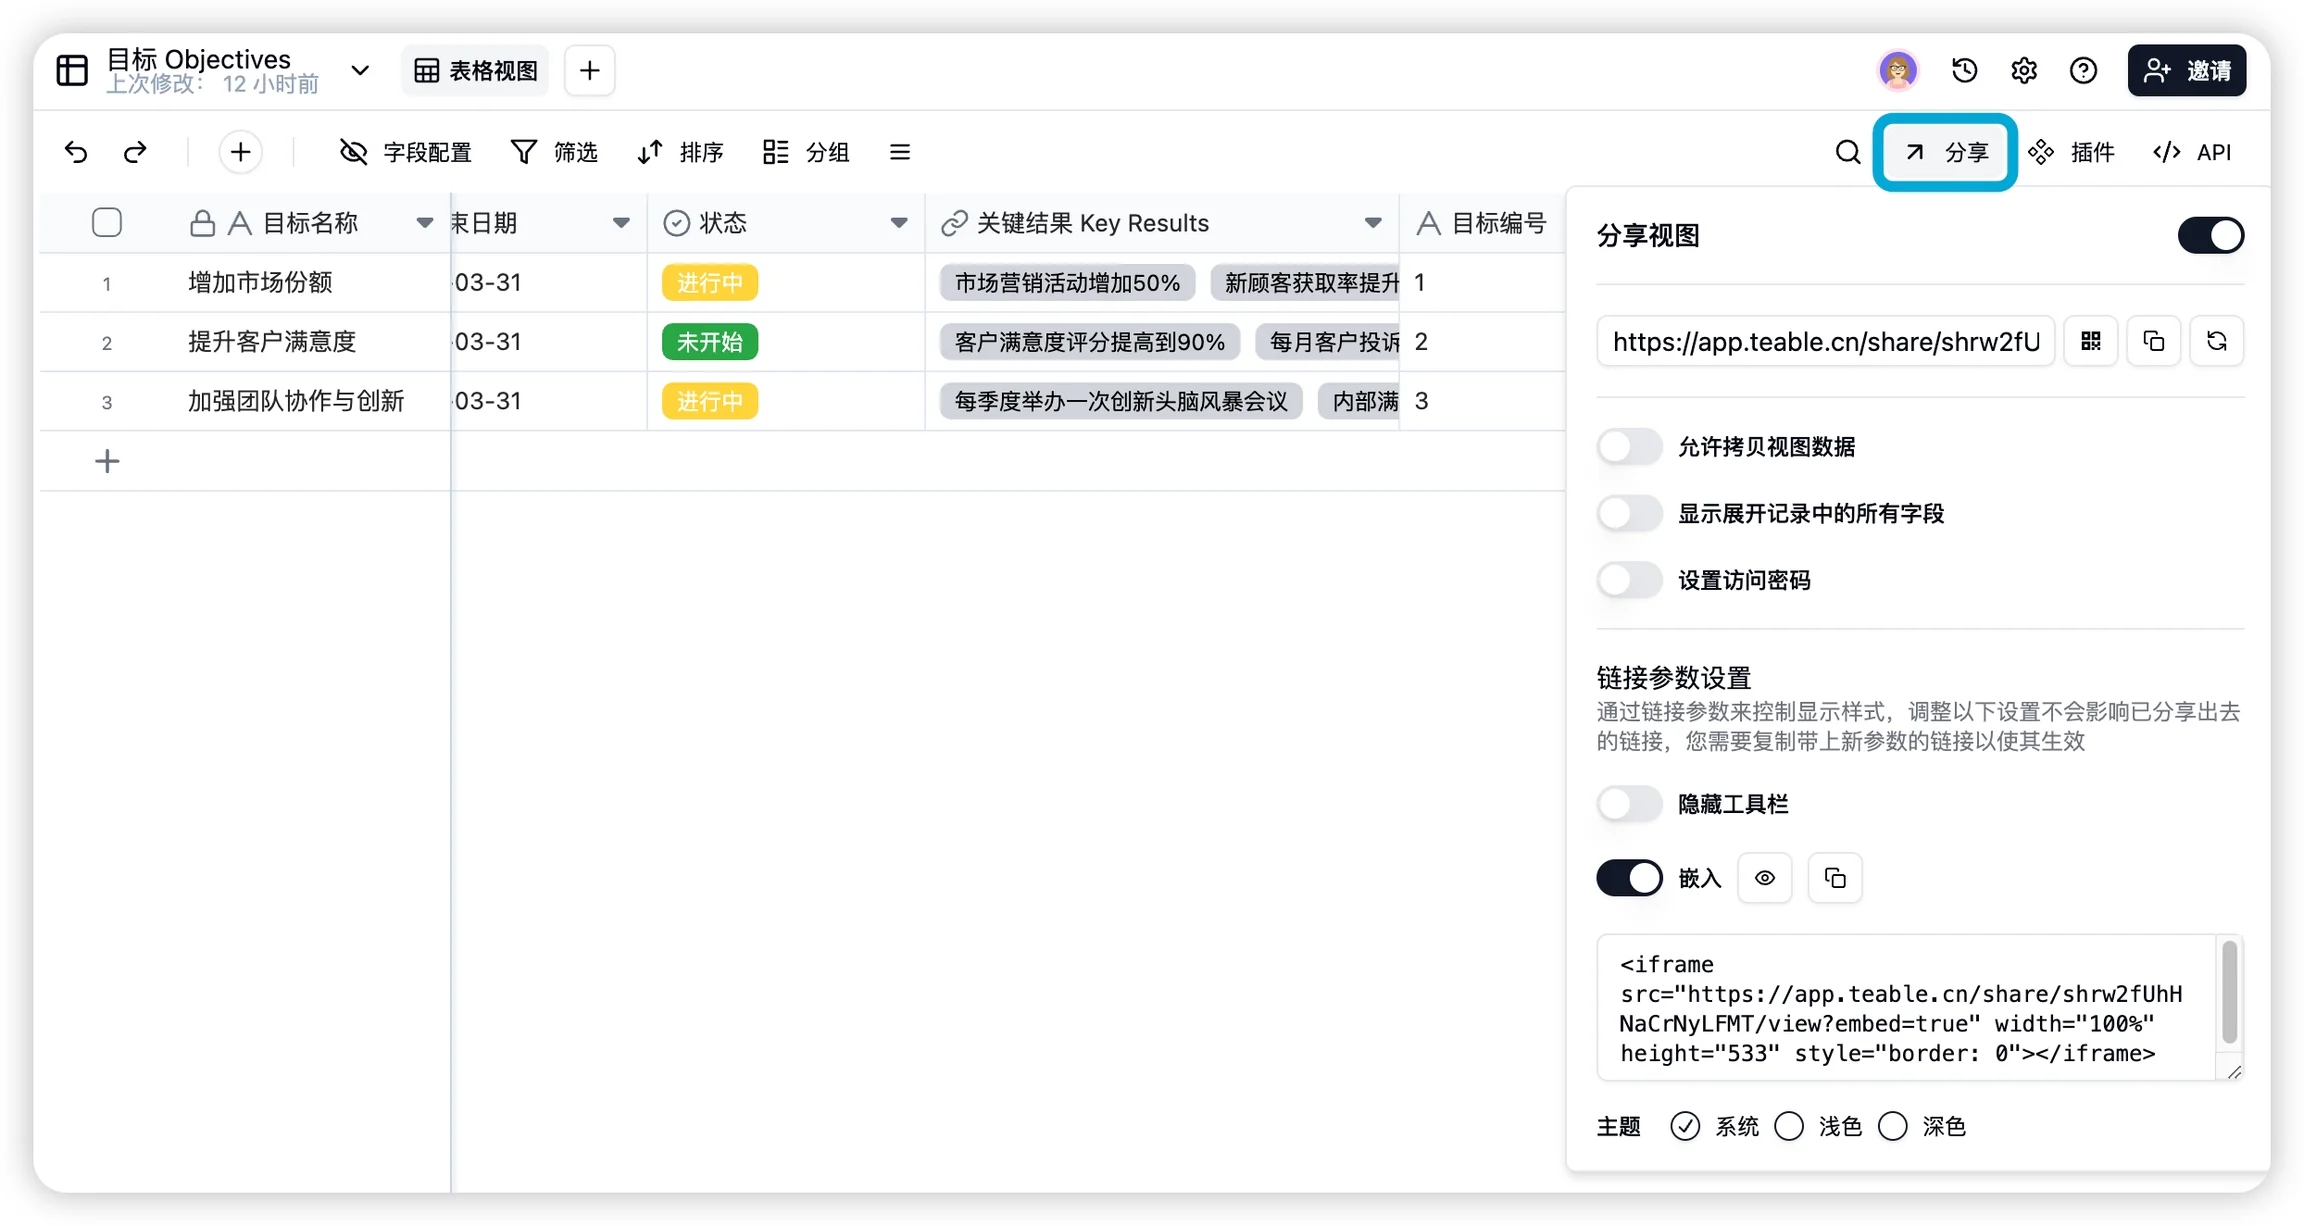The image size is (2304, 1226).
Task: Click the 目标编号 column header
Action: [x=1483, y=223]
